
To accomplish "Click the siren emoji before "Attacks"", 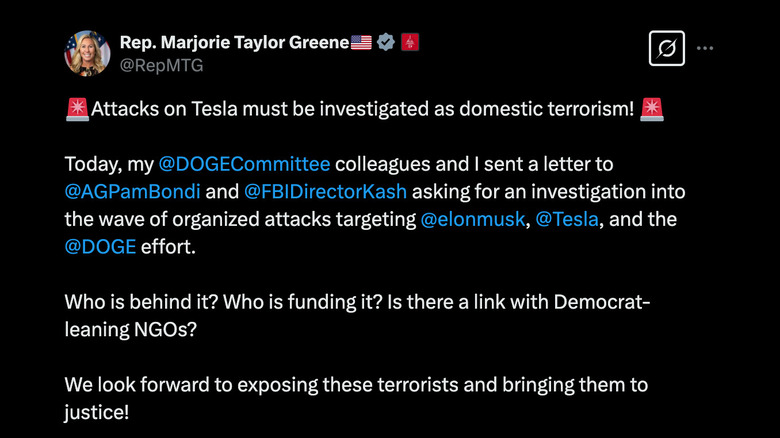I will point(77,110).
